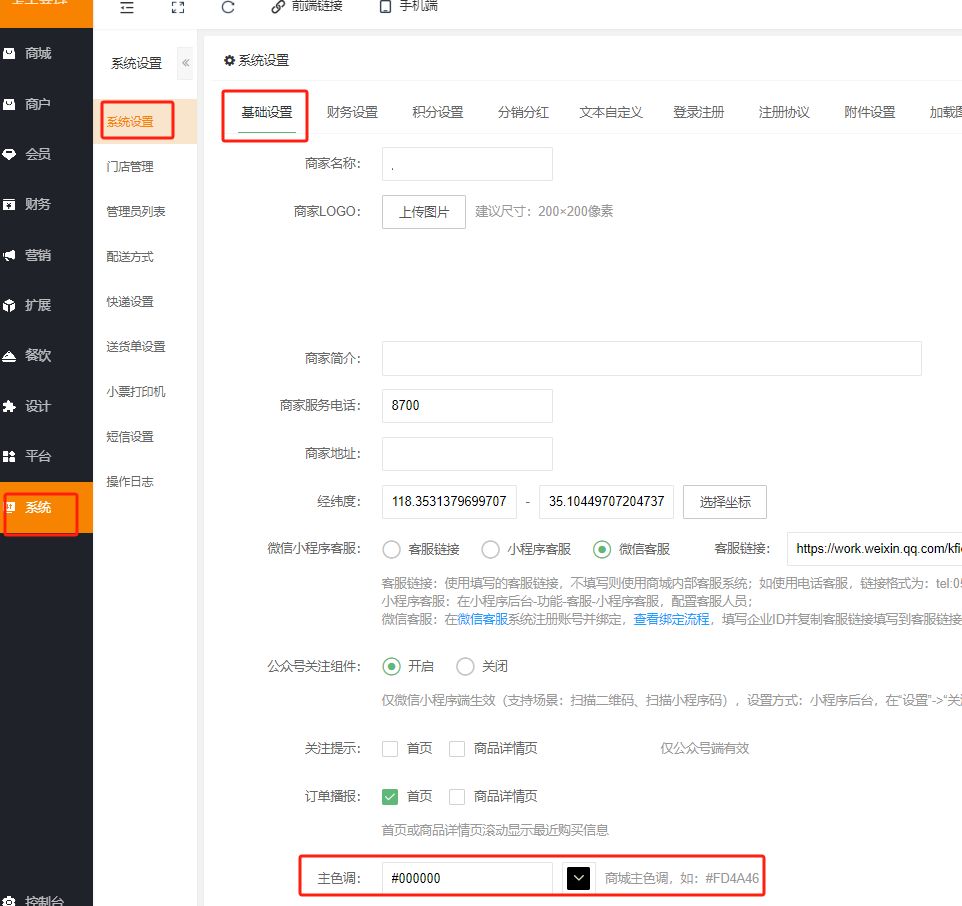
Task: Collapse the 系统设置 submenu panel
Action: click(185, 63)
